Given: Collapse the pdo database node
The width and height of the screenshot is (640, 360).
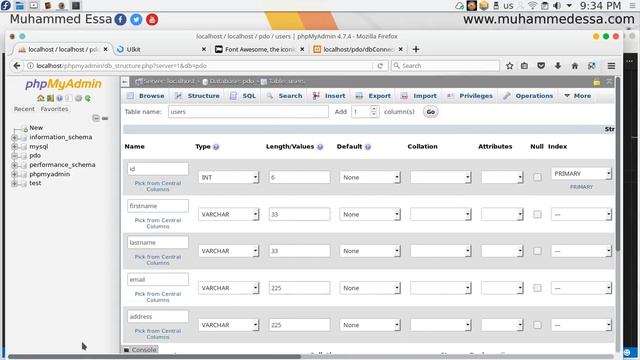Looking at the screenshot, I should [14, 156].
